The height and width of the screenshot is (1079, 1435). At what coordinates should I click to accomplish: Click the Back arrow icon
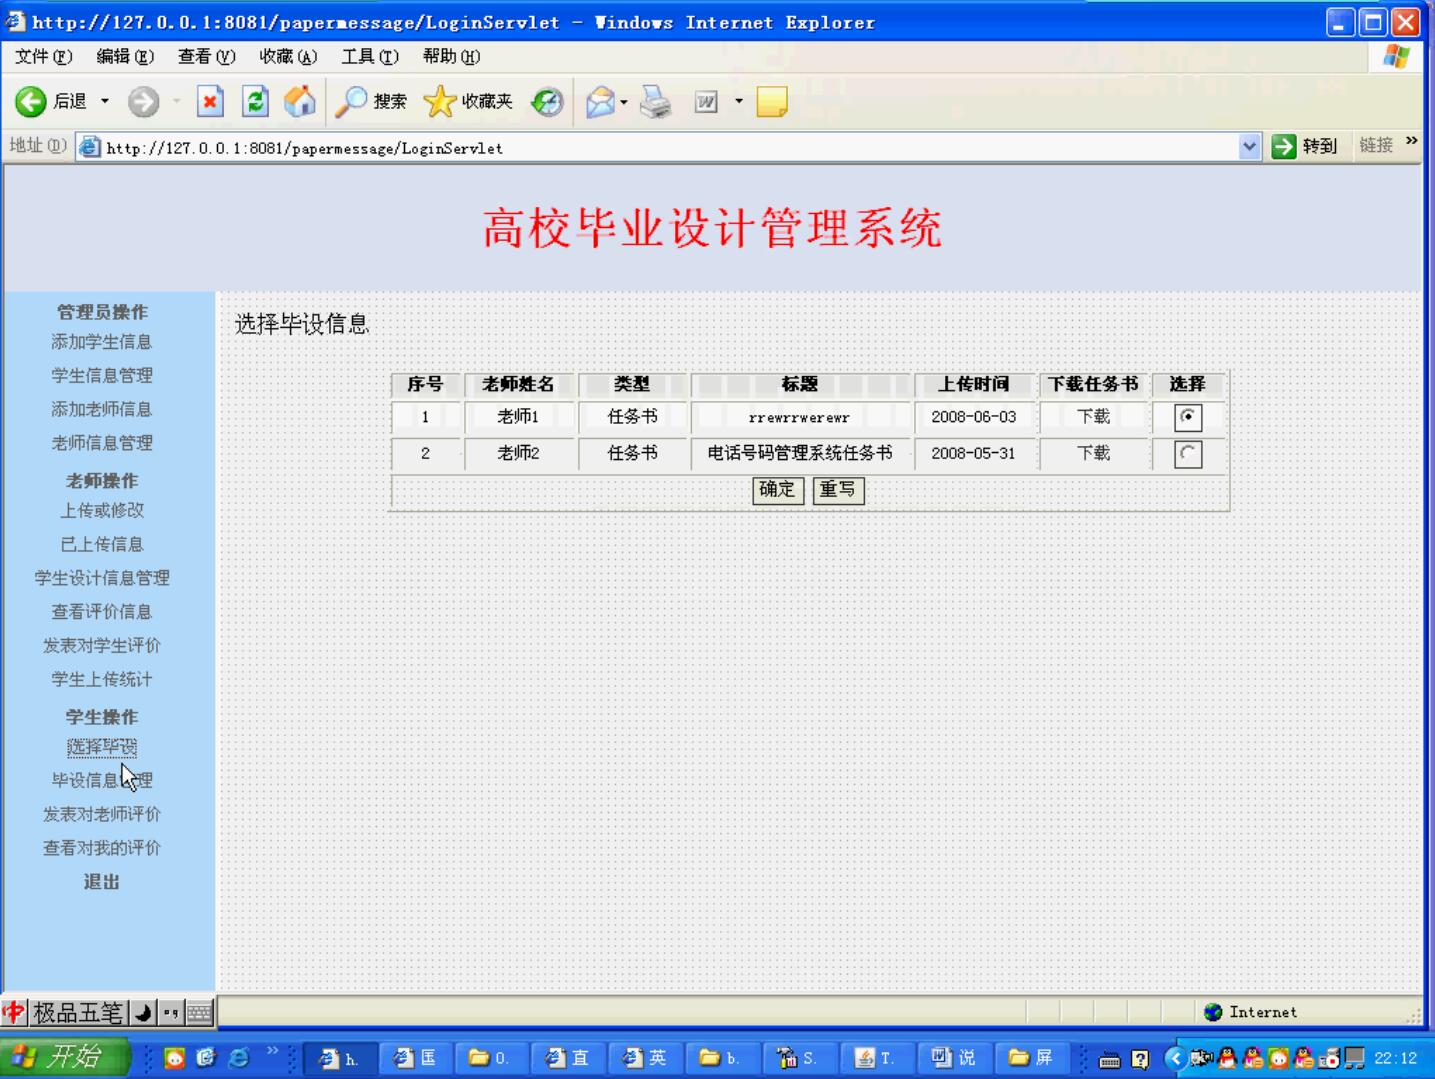pos(31,101)
